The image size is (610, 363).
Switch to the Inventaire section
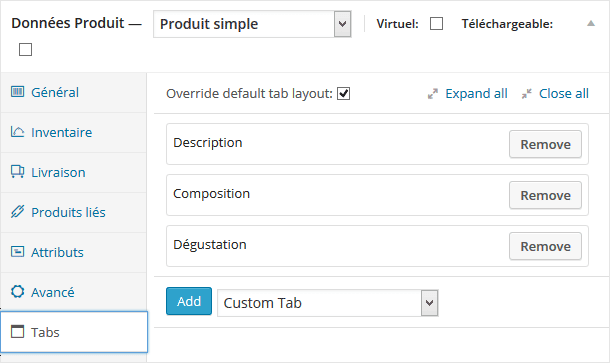pyautogui.click(x=74, y=132)
